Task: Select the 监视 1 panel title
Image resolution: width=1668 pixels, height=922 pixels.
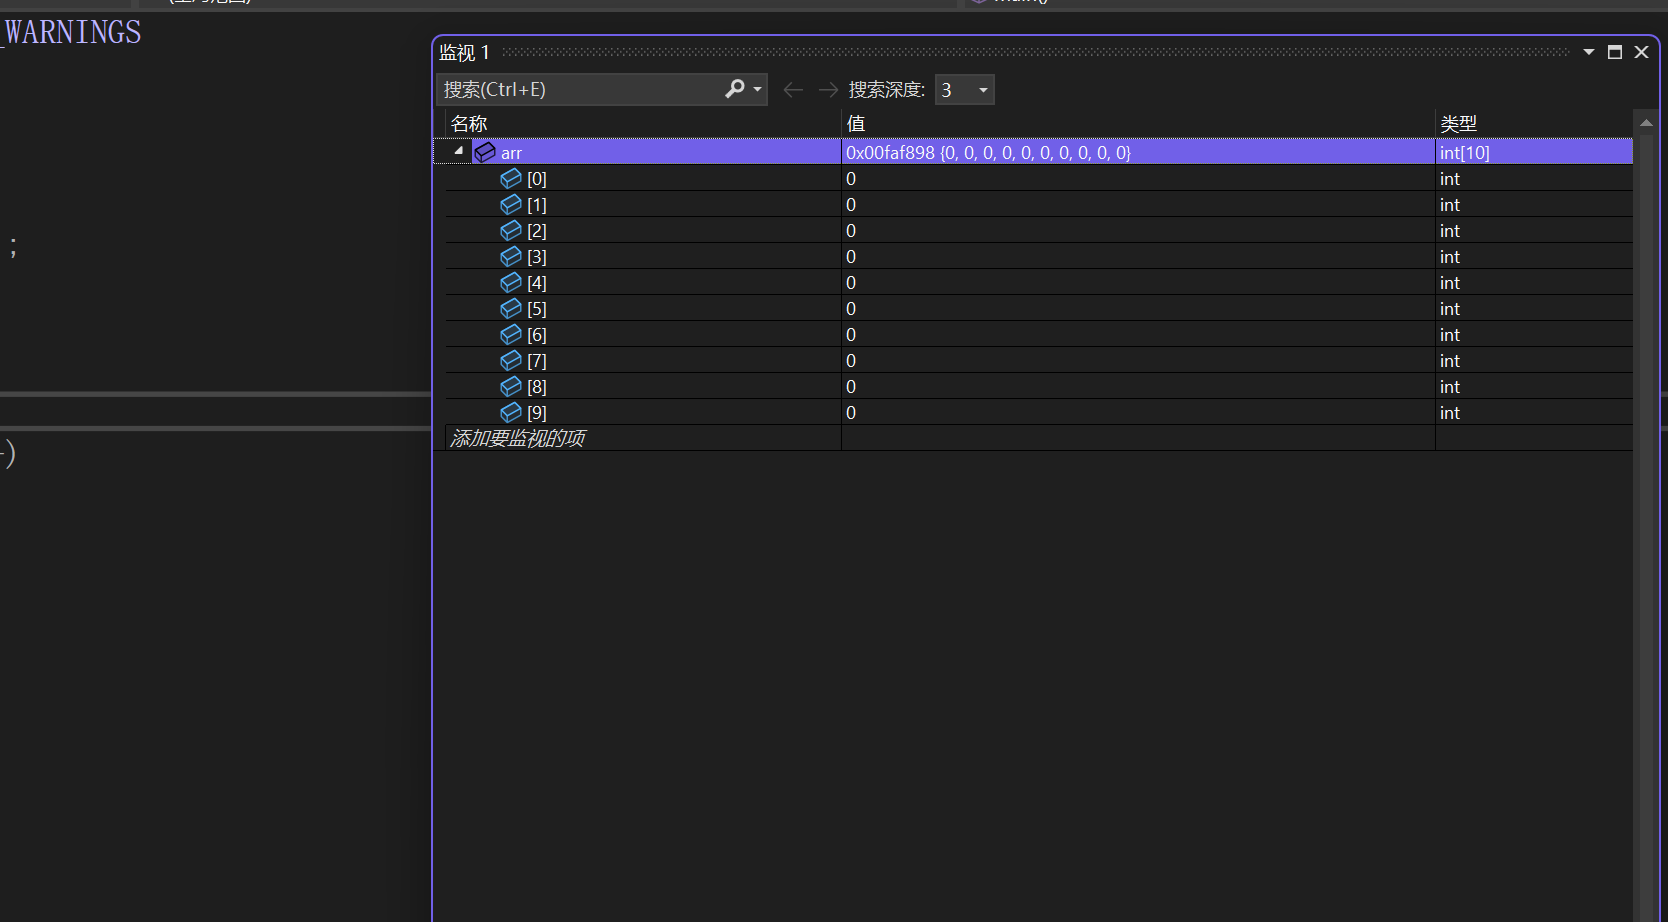Action: click(x=464, y=52)
